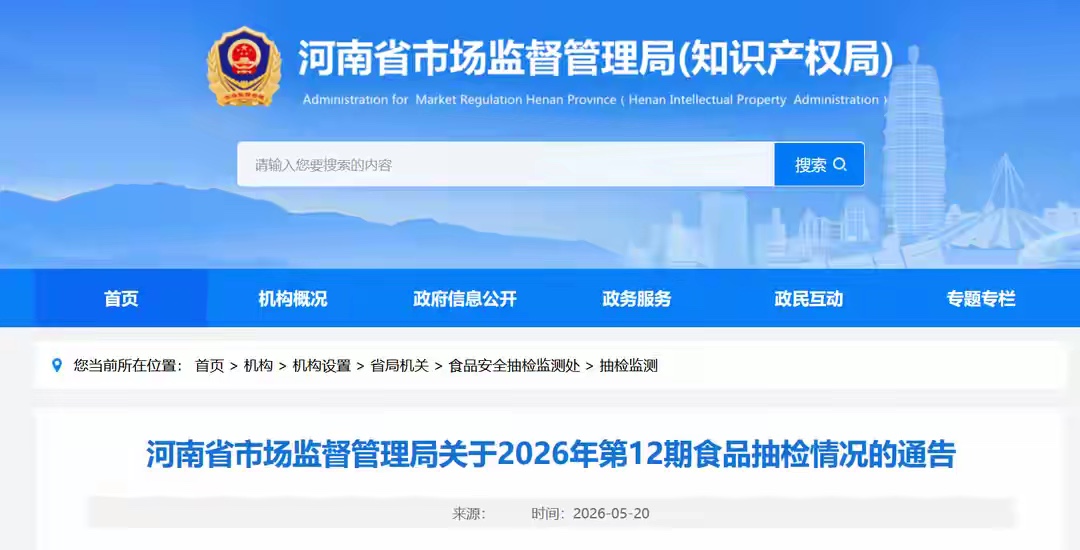The height and width of the screenshot is (550, 1080).
Task: Open the 首页 navigation tab
Action: 121,298
